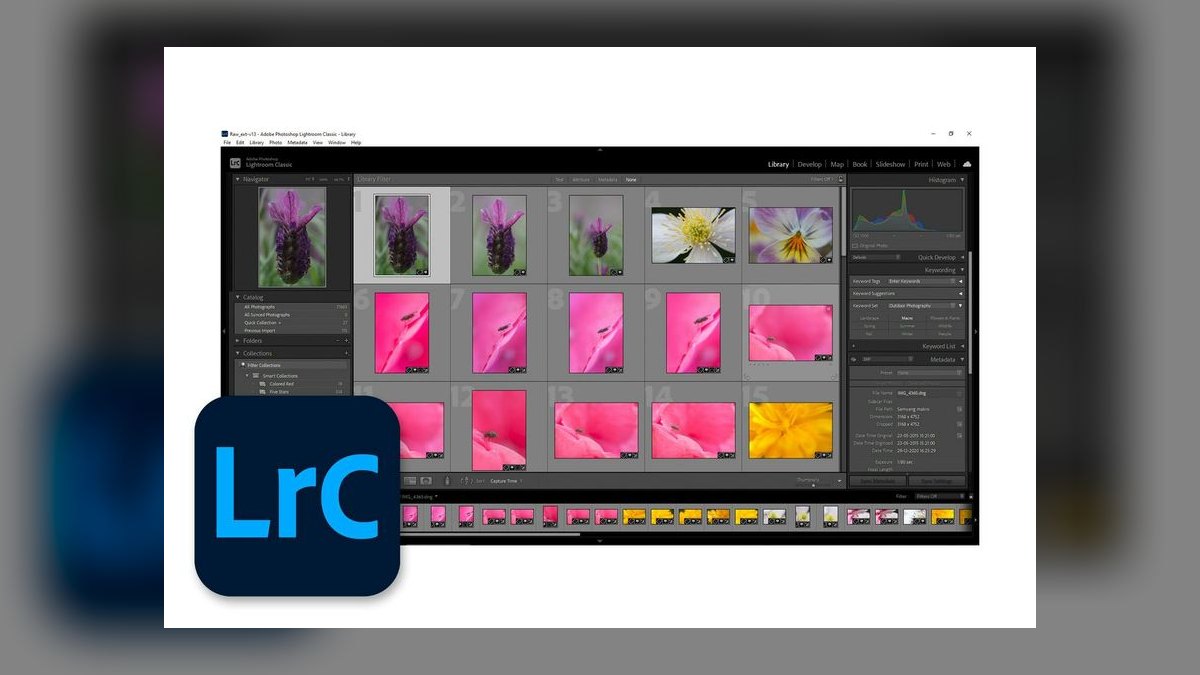Toggle the Original Photo checkbox
This screenshot has width=1200, height=675.
[855, 246]
